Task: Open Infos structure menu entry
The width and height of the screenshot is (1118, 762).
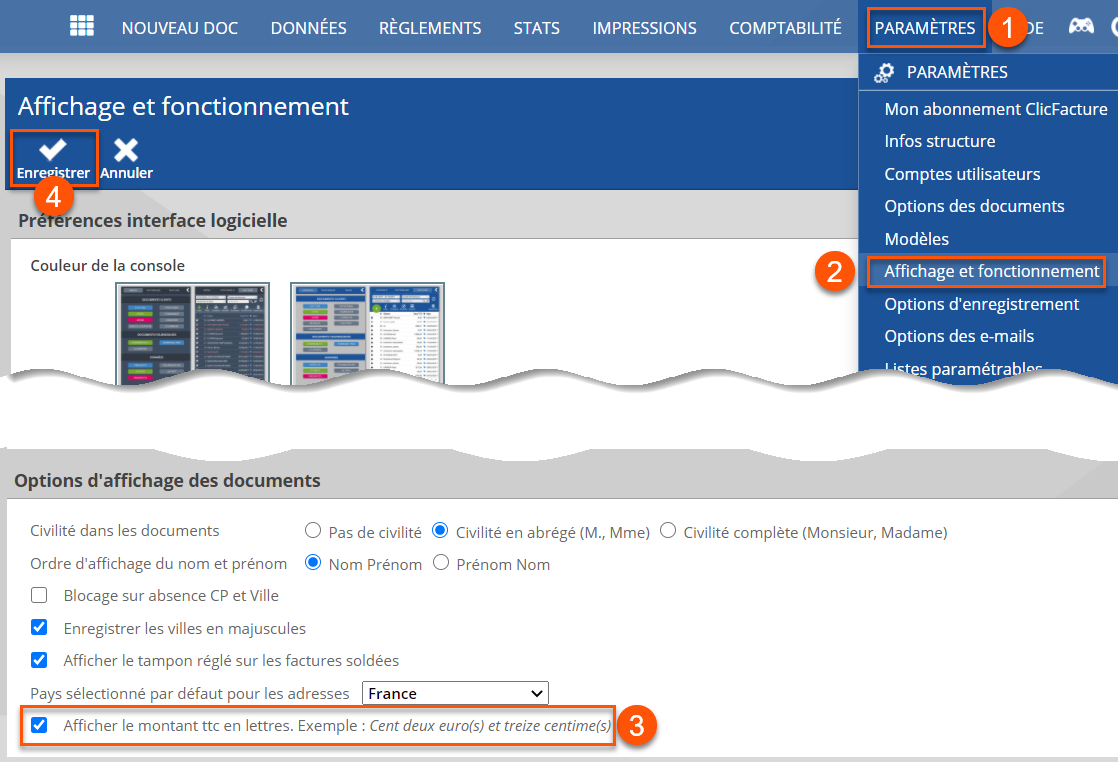Action: click(940, 141)
